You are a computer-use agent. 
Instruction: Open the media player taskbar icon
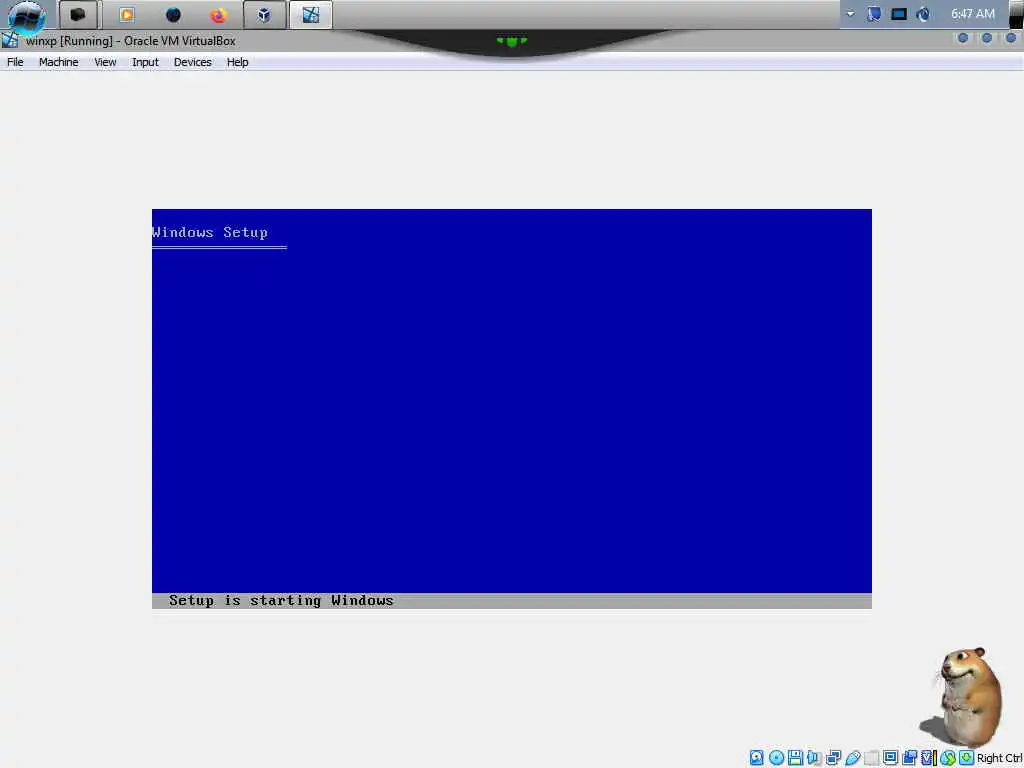[127, 14]
